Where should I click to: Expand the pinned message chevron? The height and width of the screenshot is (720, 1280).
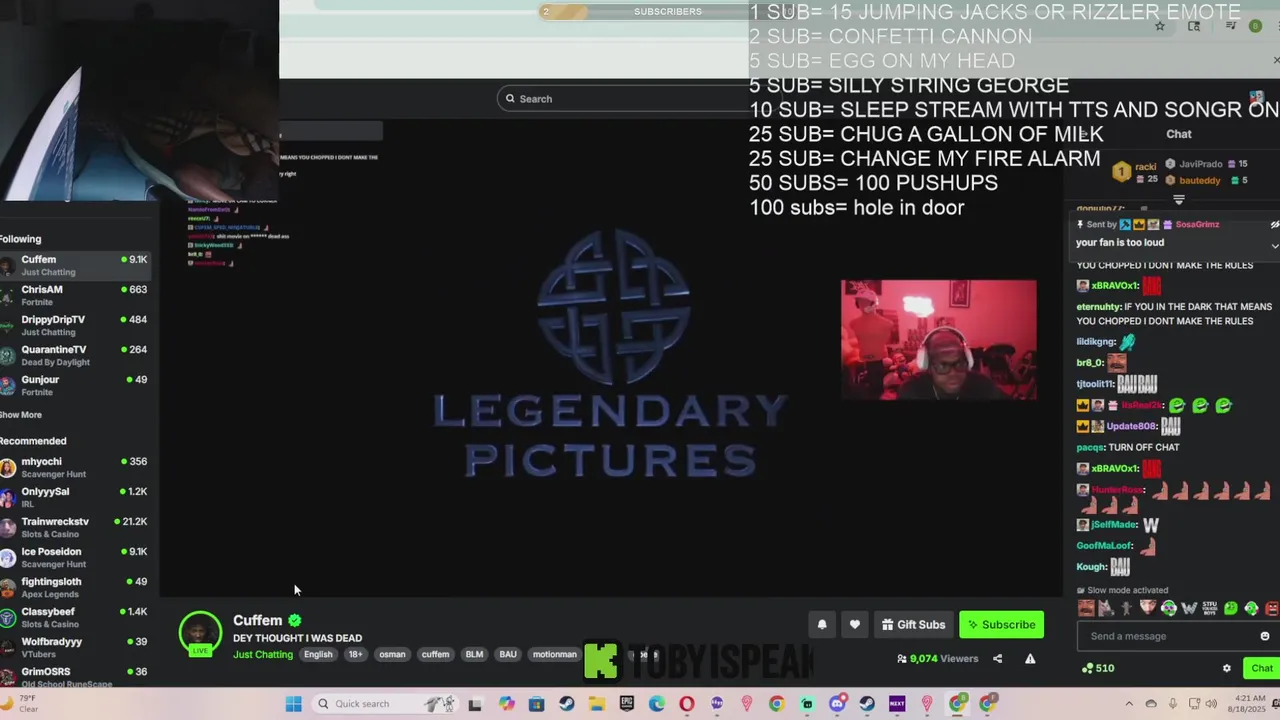(x=1274, y=245)
